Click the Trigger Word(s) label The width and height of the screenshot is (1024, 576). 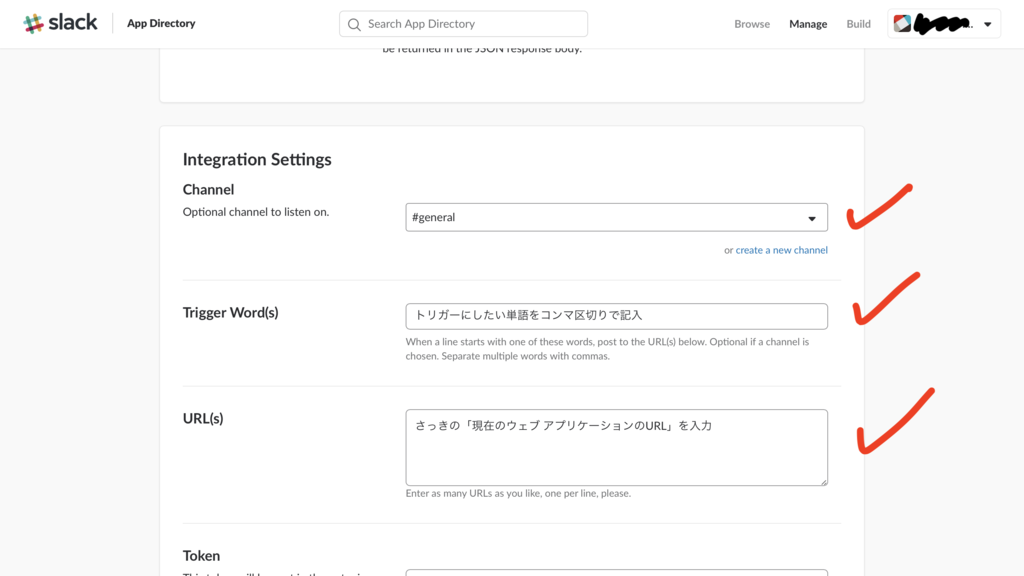pos(230,312)
